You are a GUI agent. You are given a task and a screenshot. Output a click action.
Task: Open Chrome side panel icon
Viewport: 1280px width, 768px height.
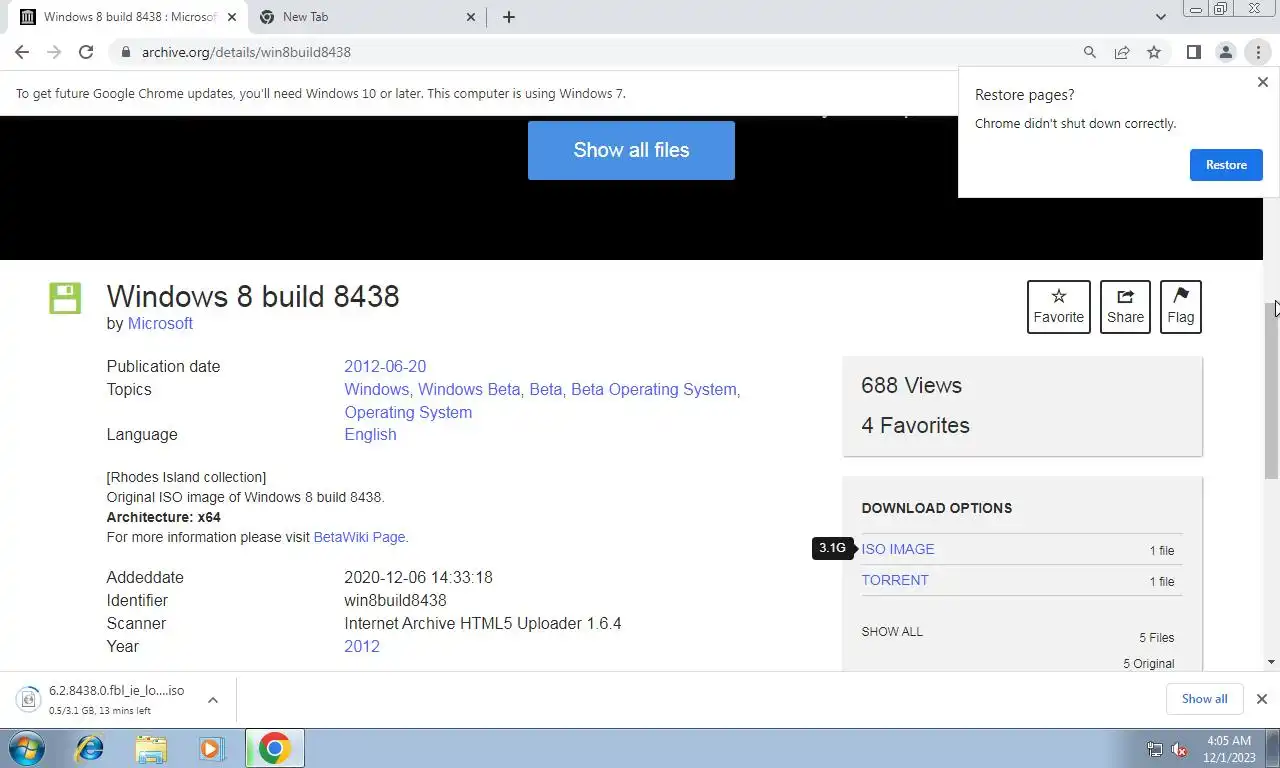point(1193,52)
